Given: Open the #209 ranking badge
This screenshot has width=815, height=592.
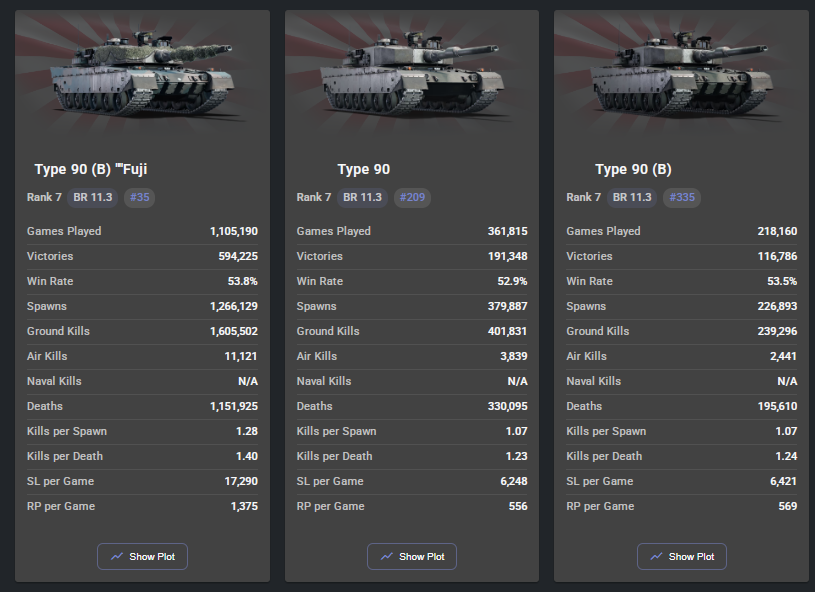Looking at the screenshot, I should [412, 198].
